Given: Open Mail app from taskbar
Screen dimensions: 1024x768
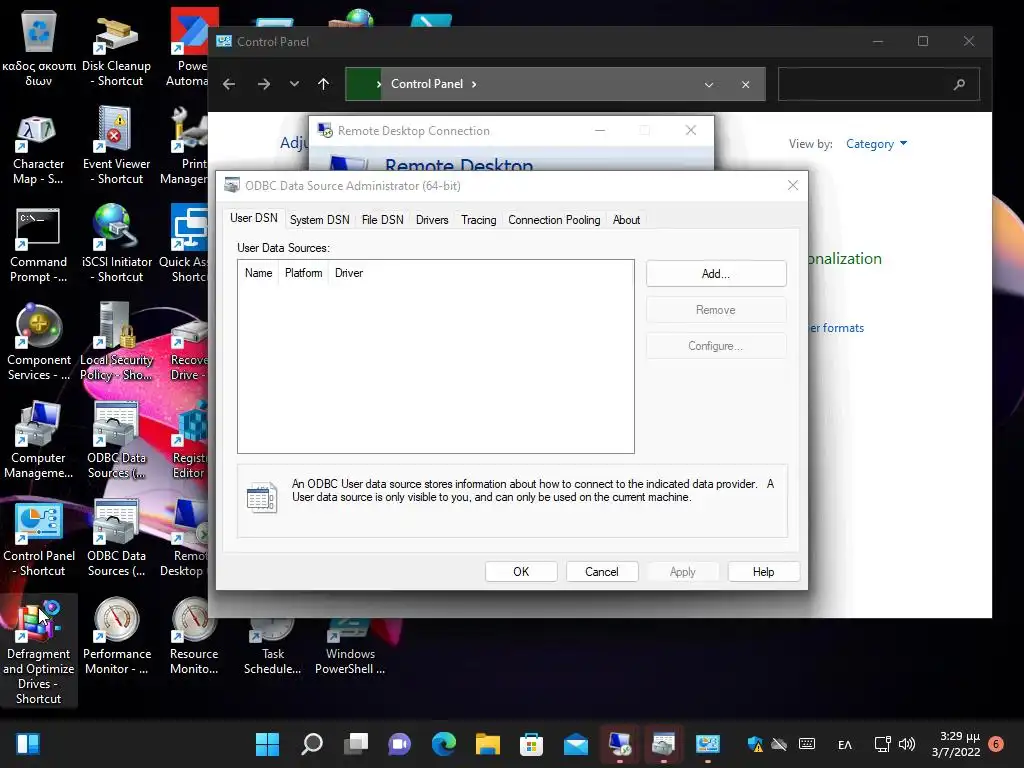Looking at the screenshot, I should coord(576,744).
